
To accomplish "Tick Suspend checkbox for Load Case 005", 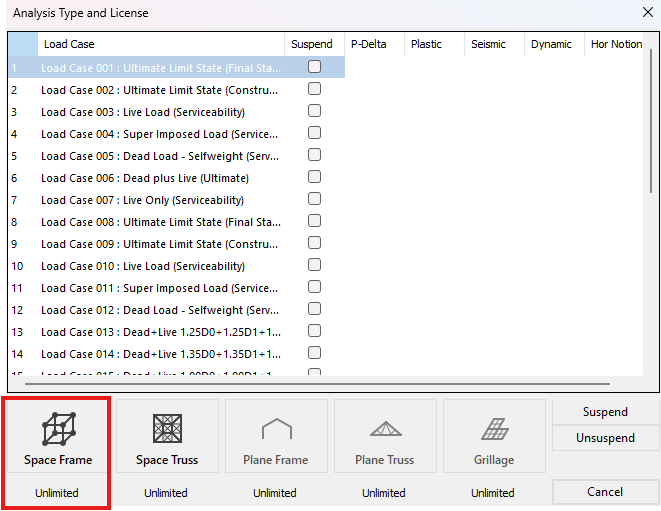I will tap(314, 155).
